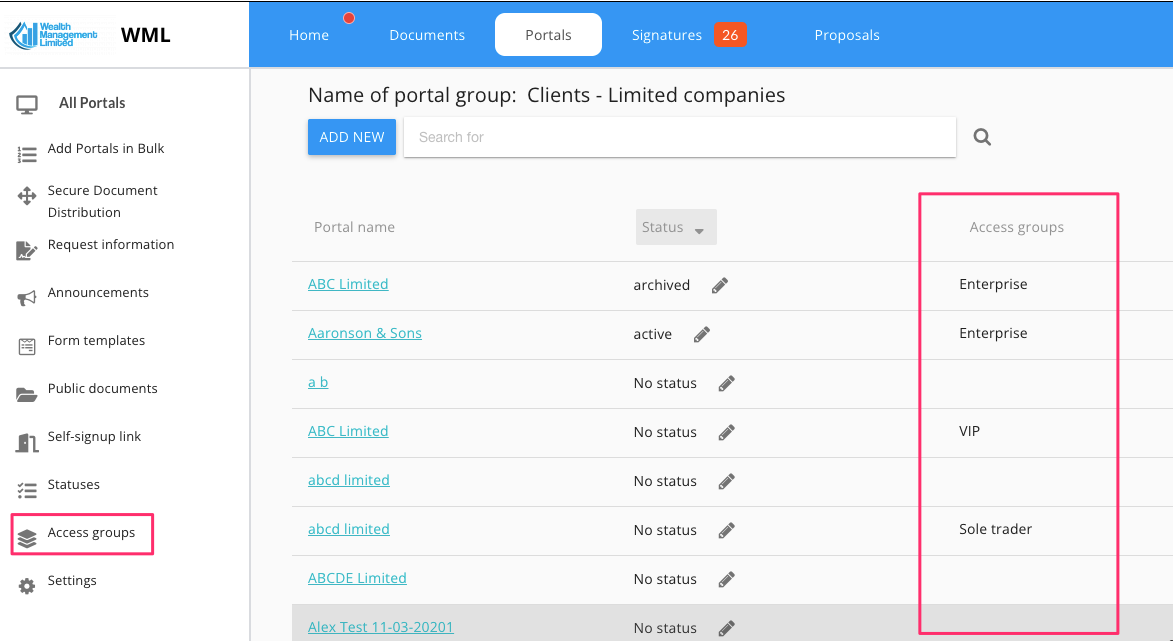Viewport: 1173px width, 641px height.
Task: Click Secure Document Distribution arrows icon
Action: (27, 196)
